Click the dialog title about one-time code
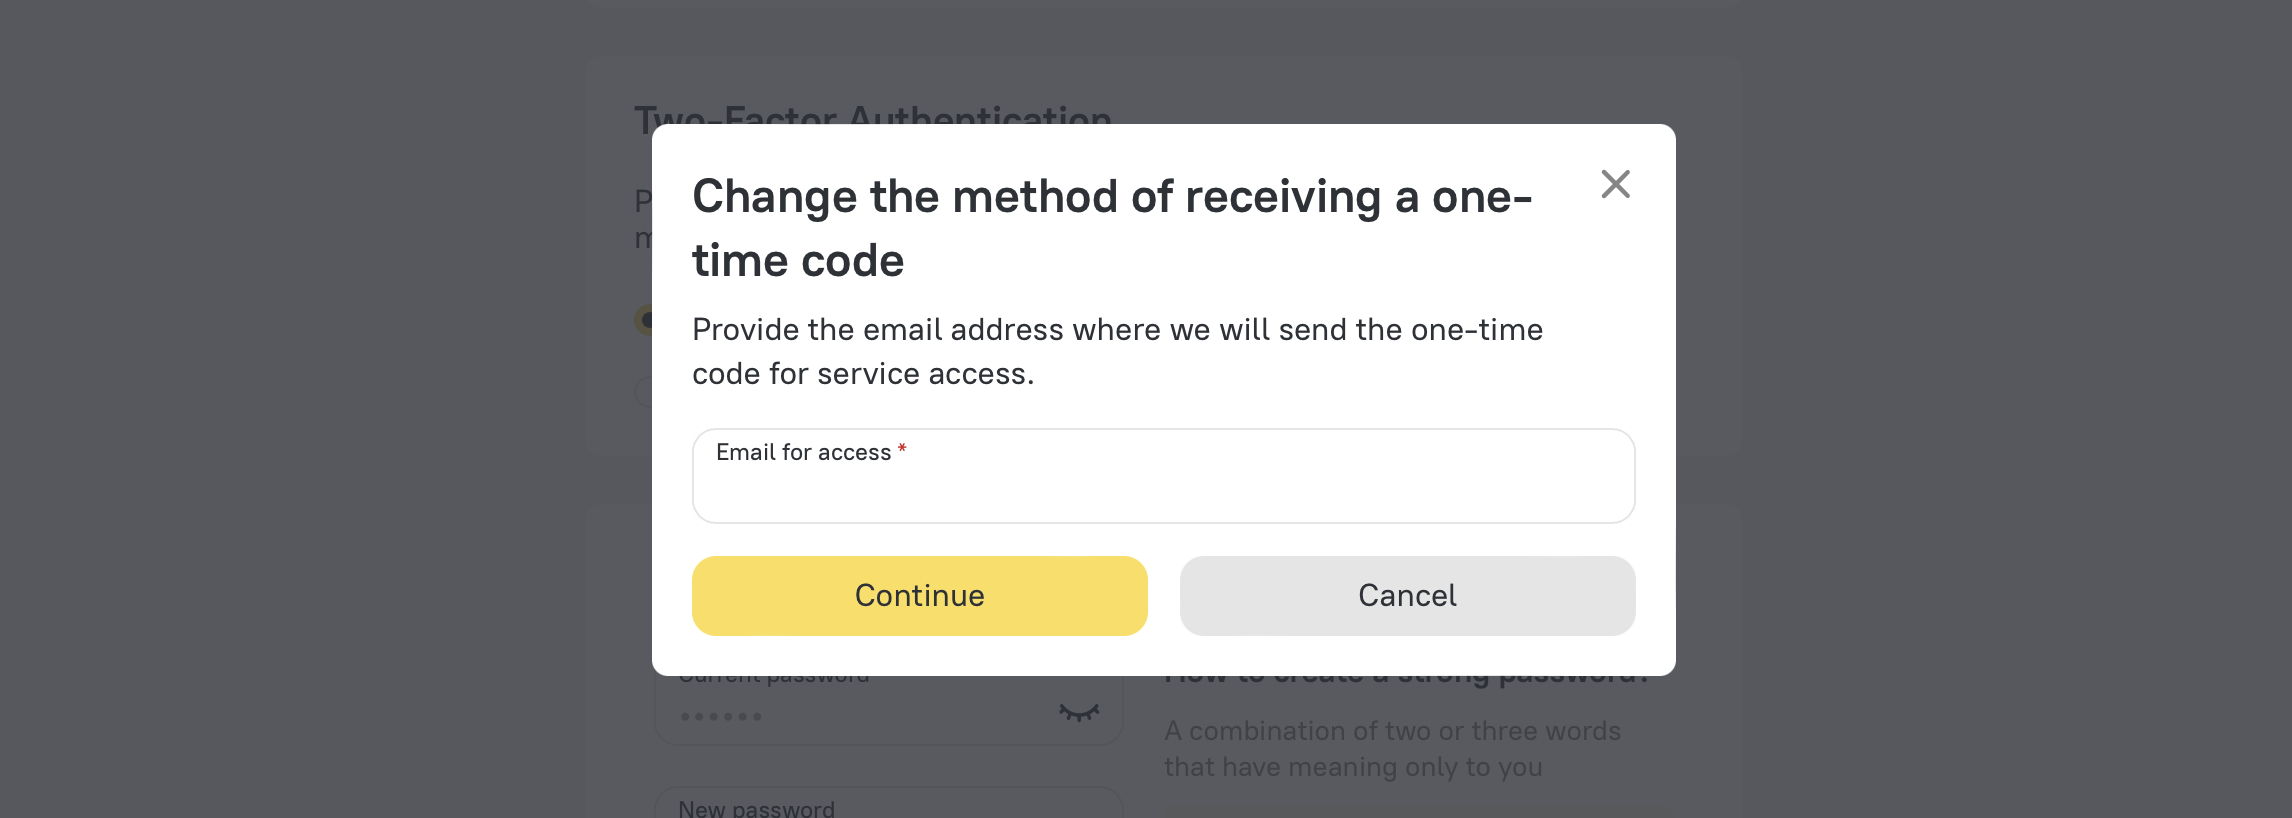The height and width of the screenshot is (818, 2292). (1111, 197)
